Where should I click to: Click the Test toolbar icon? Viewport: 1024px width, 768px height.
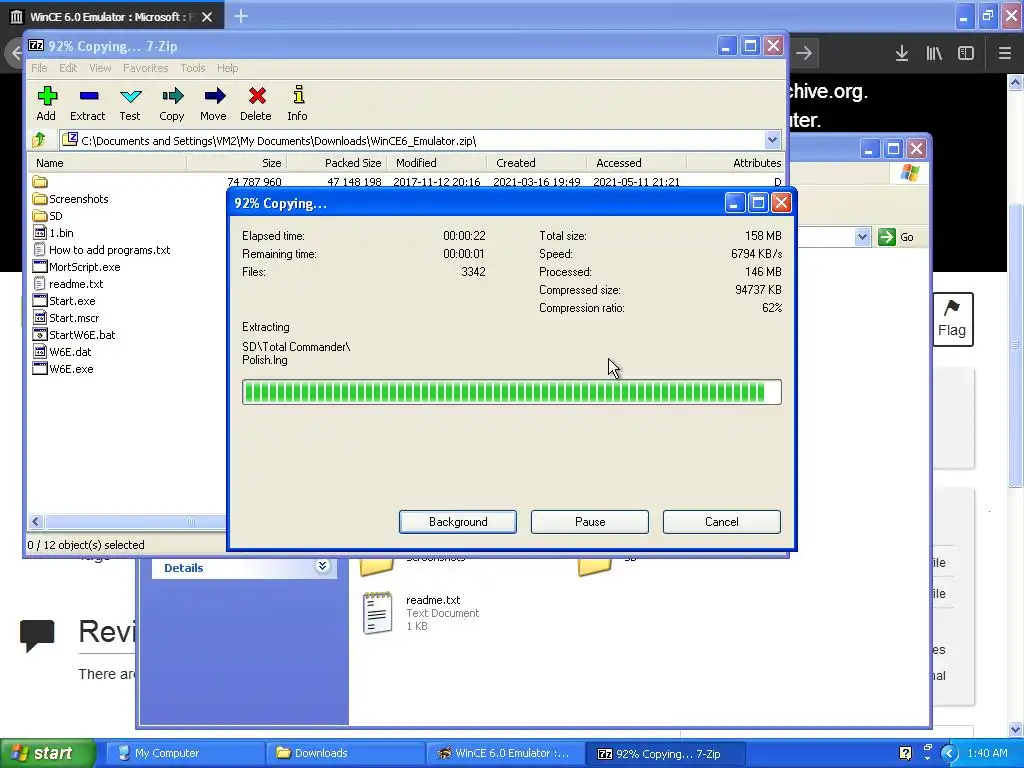pyautogui.click(x=130, y=104)
